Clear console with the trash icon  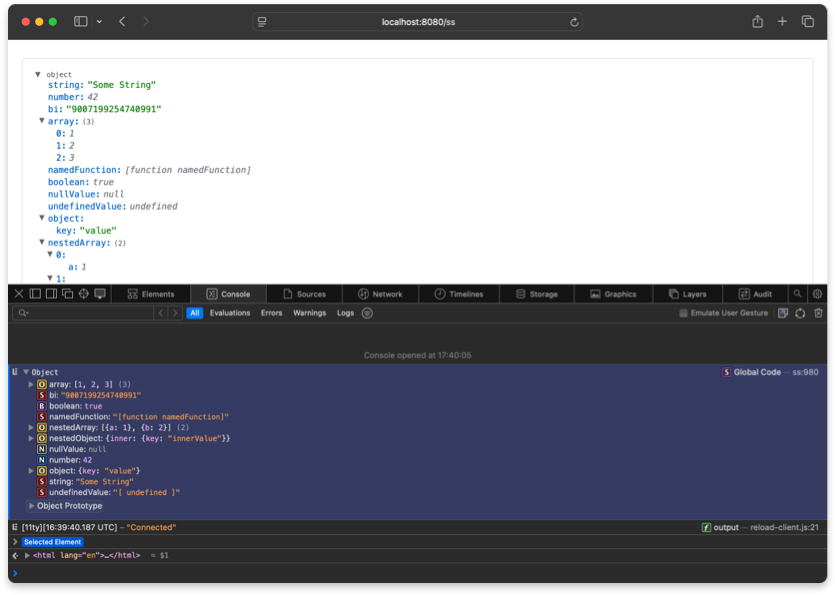click(818, 313)
